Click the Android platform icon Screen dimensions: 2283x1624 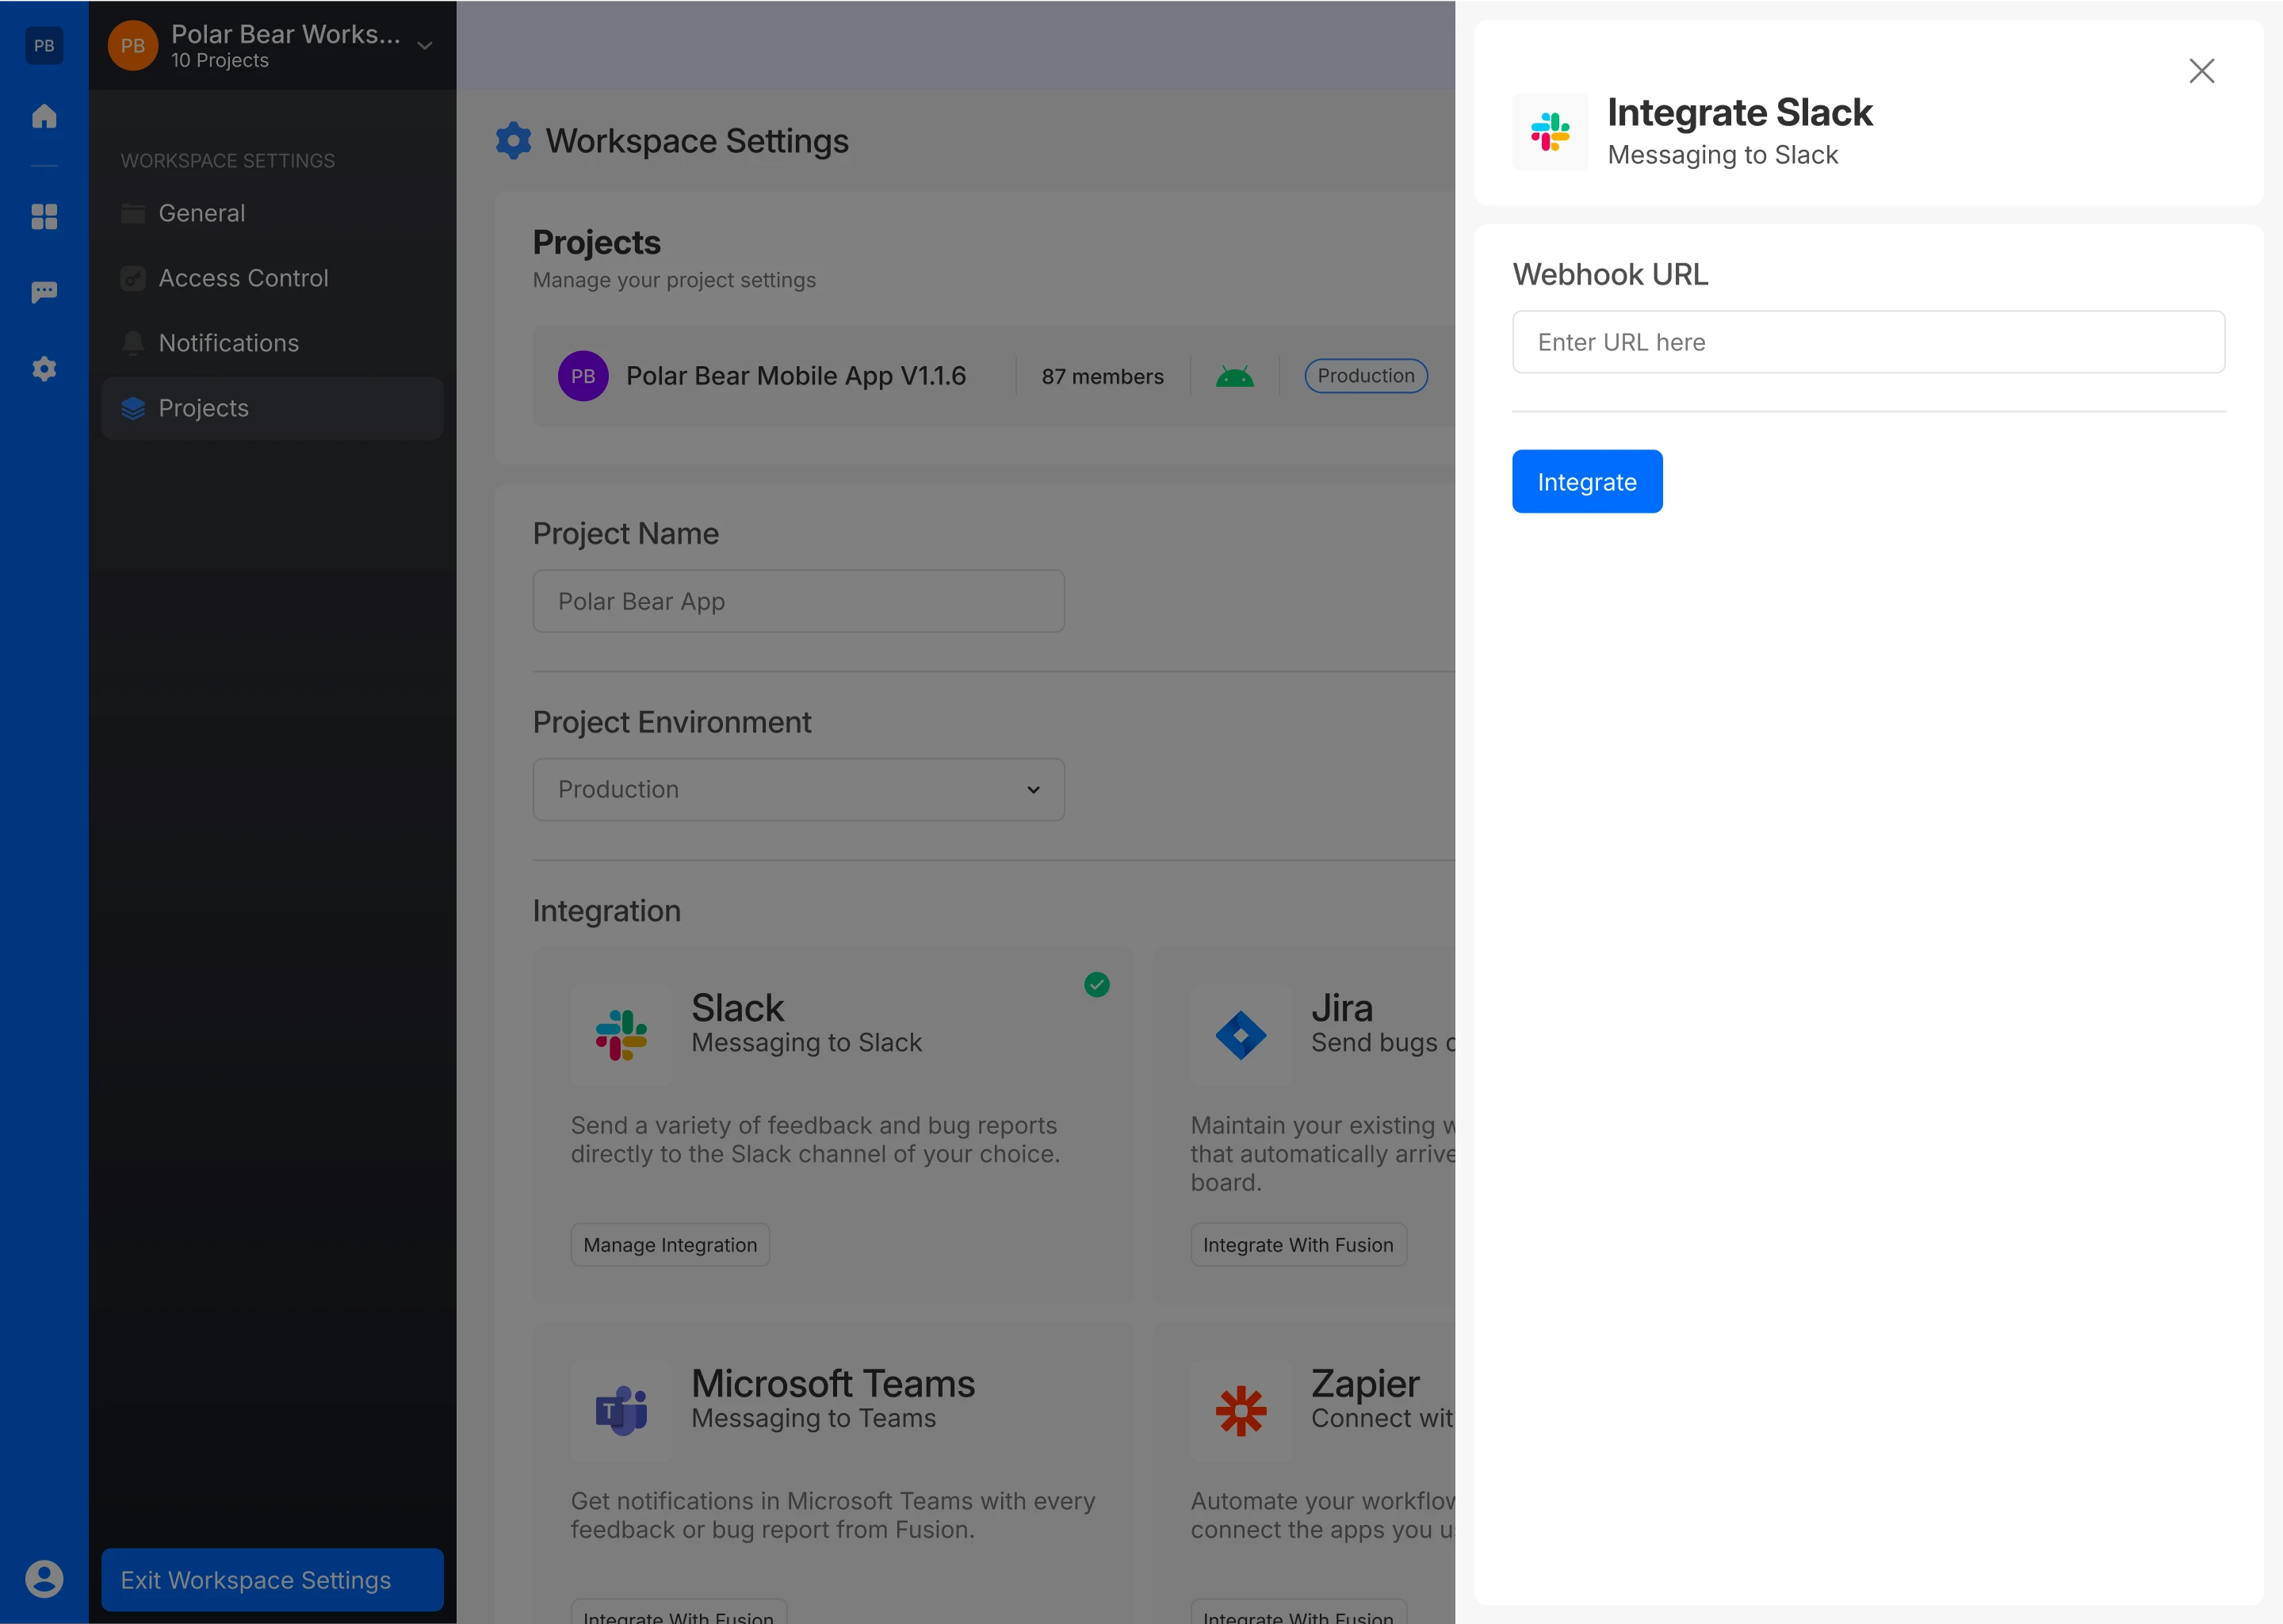pos(1235,377)
